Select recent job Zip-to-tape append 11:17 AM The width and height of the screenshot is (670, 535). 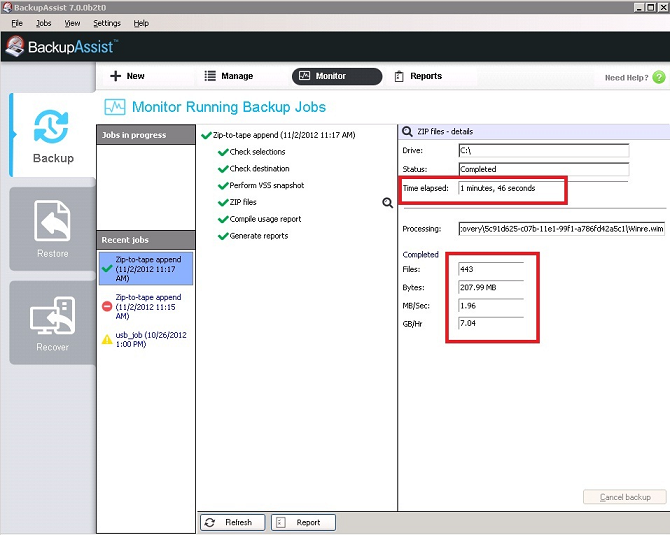[x=146, y=269]
